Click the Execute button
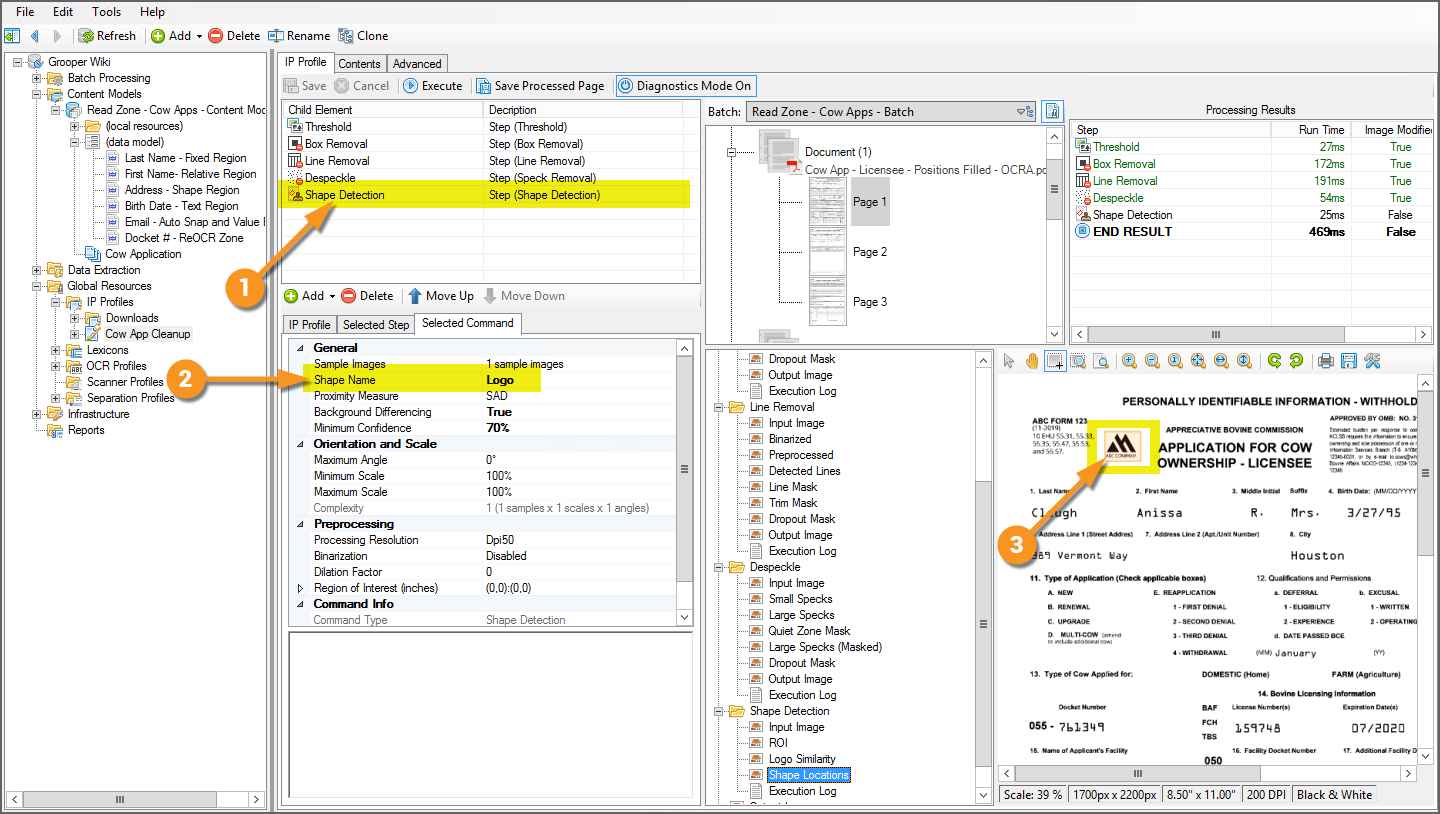Image resolution: width=1440 pixels, height=814 pixels. tap(433, 86)
